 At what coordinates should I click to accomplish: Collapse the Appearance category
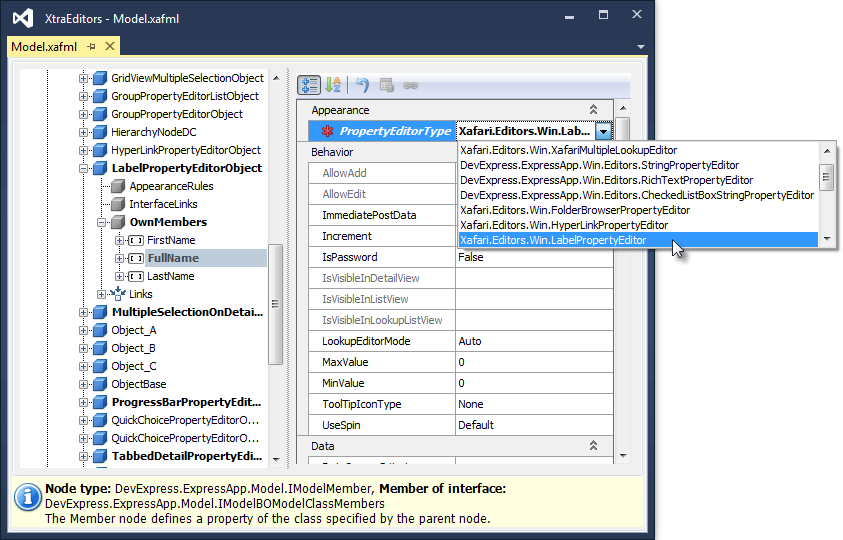coord(593,110)
